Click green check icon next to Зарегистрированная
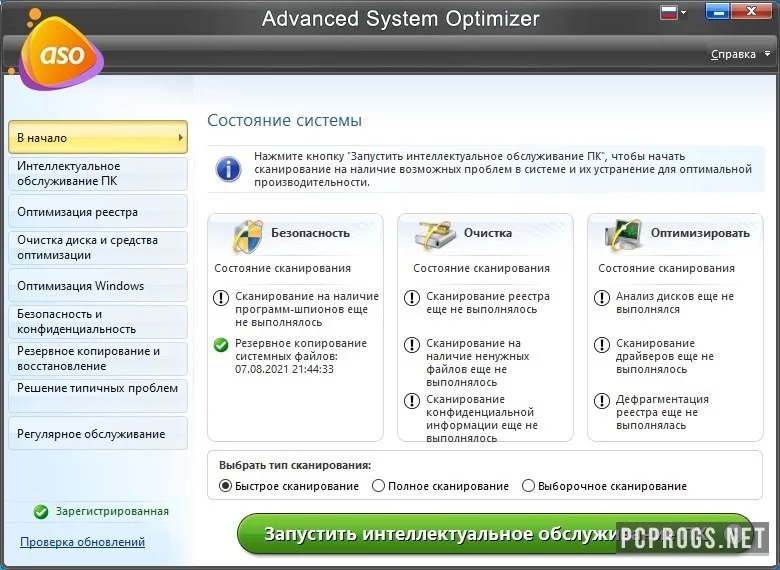 tap(41, 512)
